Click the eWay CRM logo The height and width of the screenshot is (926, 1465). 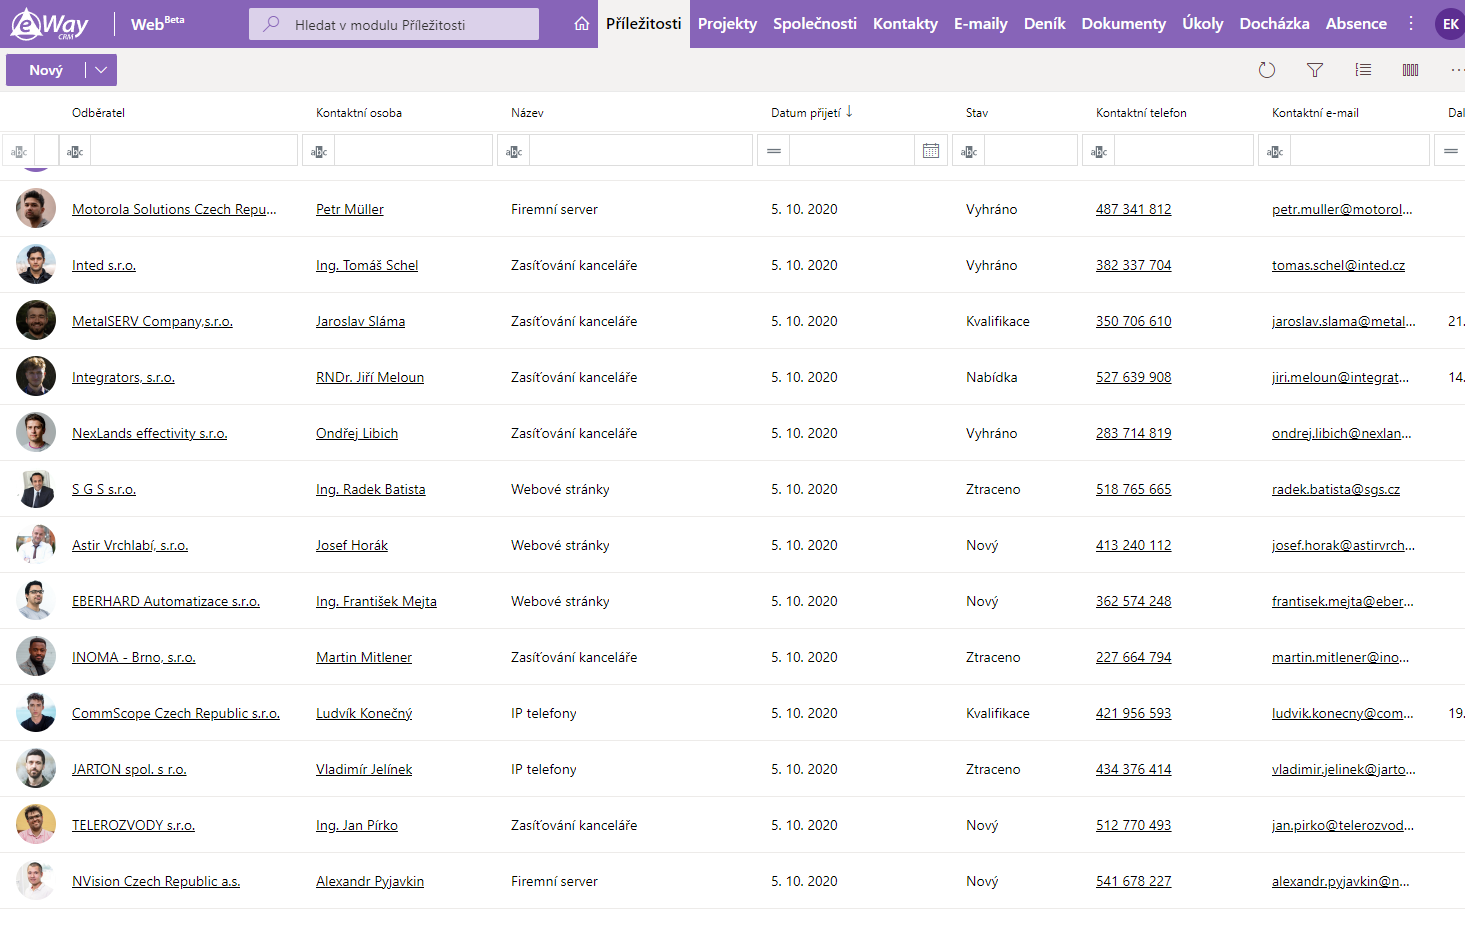49,24
